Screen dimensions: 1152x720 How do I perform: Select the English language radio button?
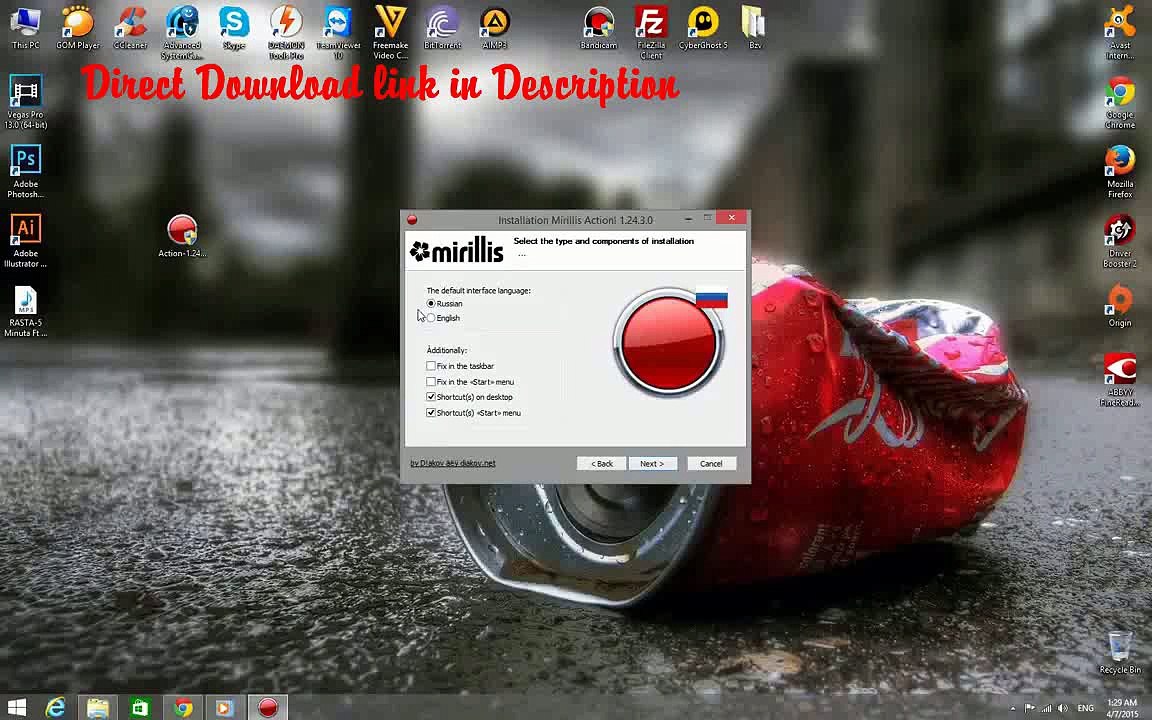pyautogui.click(x=431, y=318)
